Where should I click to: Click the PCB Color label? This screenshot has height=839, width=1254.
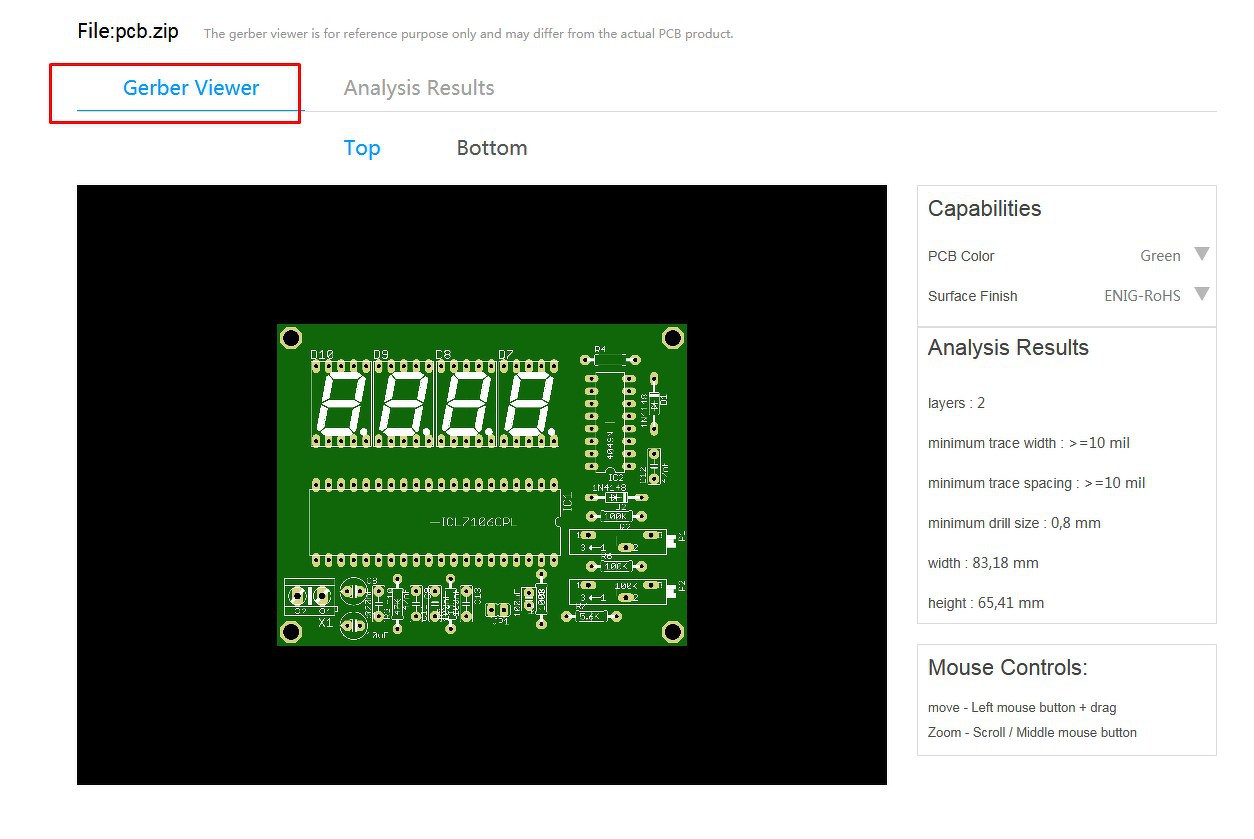click(x=961, y=256)
